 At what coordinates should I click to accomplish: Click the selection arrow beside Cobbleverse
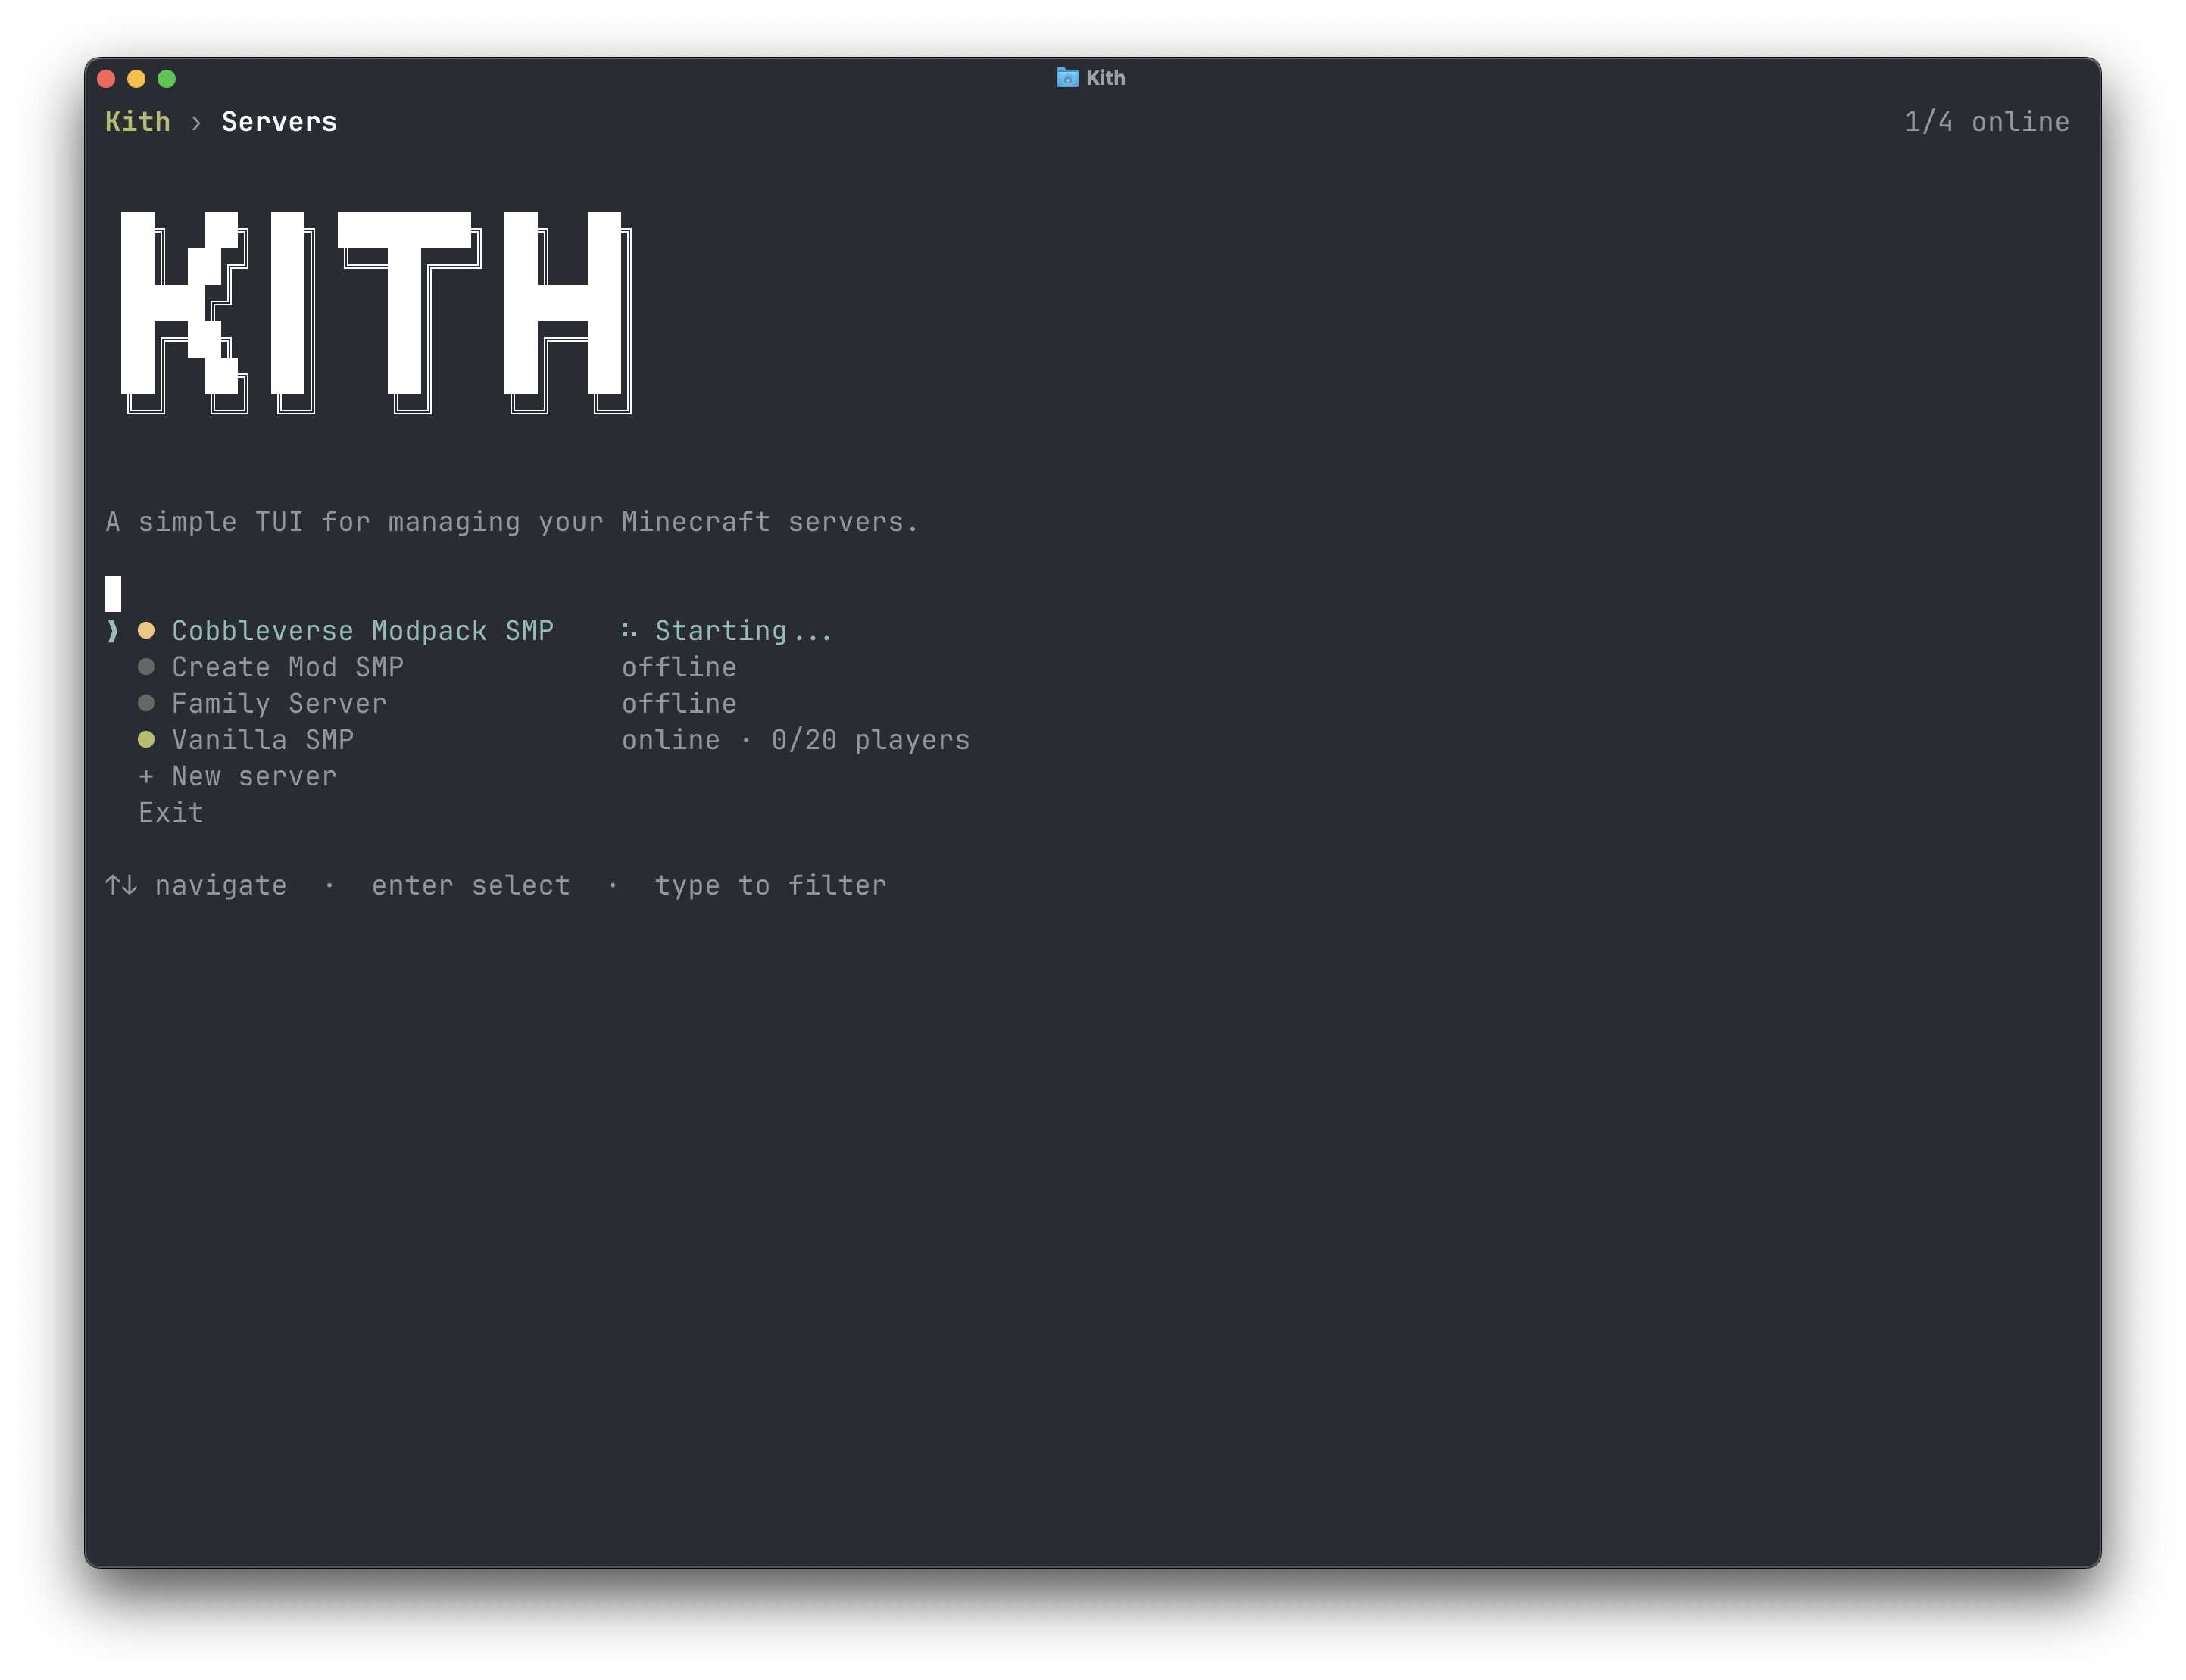click(112, 631)
